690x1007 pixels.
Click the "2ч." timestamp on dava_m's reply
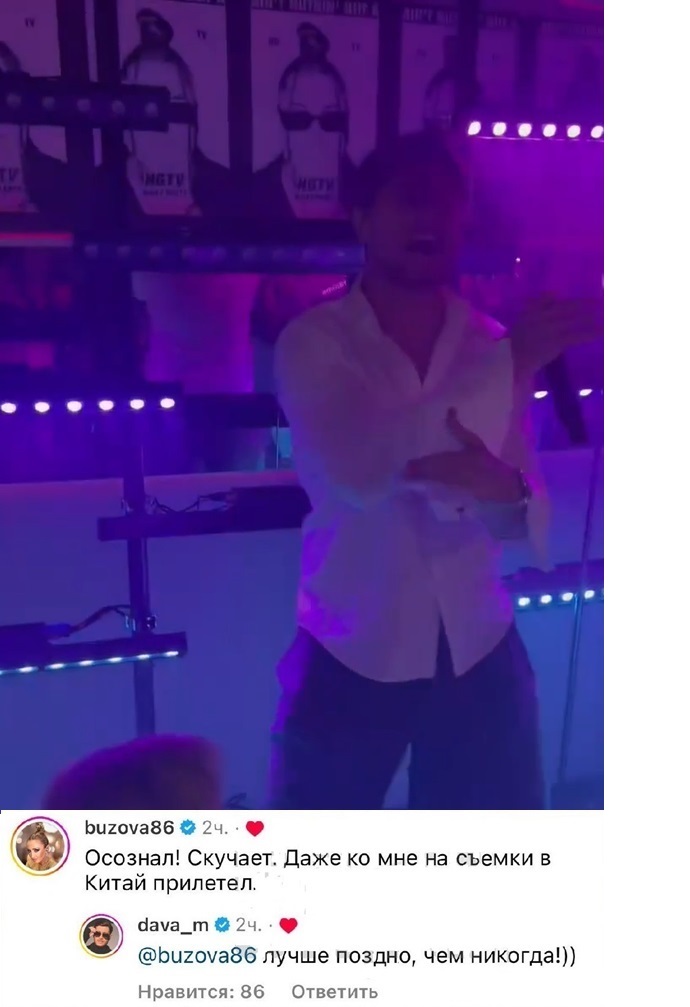click(249, 925)
